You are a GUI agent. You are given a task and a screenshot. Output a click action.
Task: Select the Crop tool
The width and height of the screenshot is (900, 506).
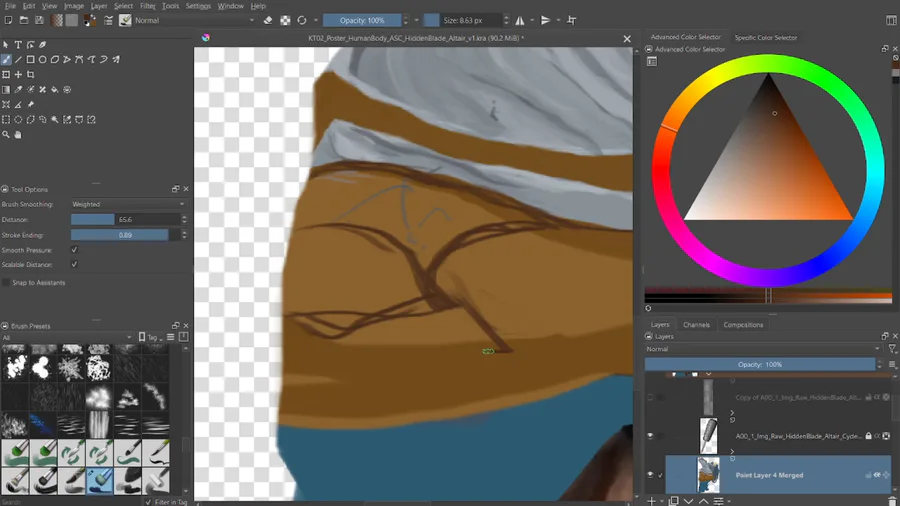[x=30, y=75]
